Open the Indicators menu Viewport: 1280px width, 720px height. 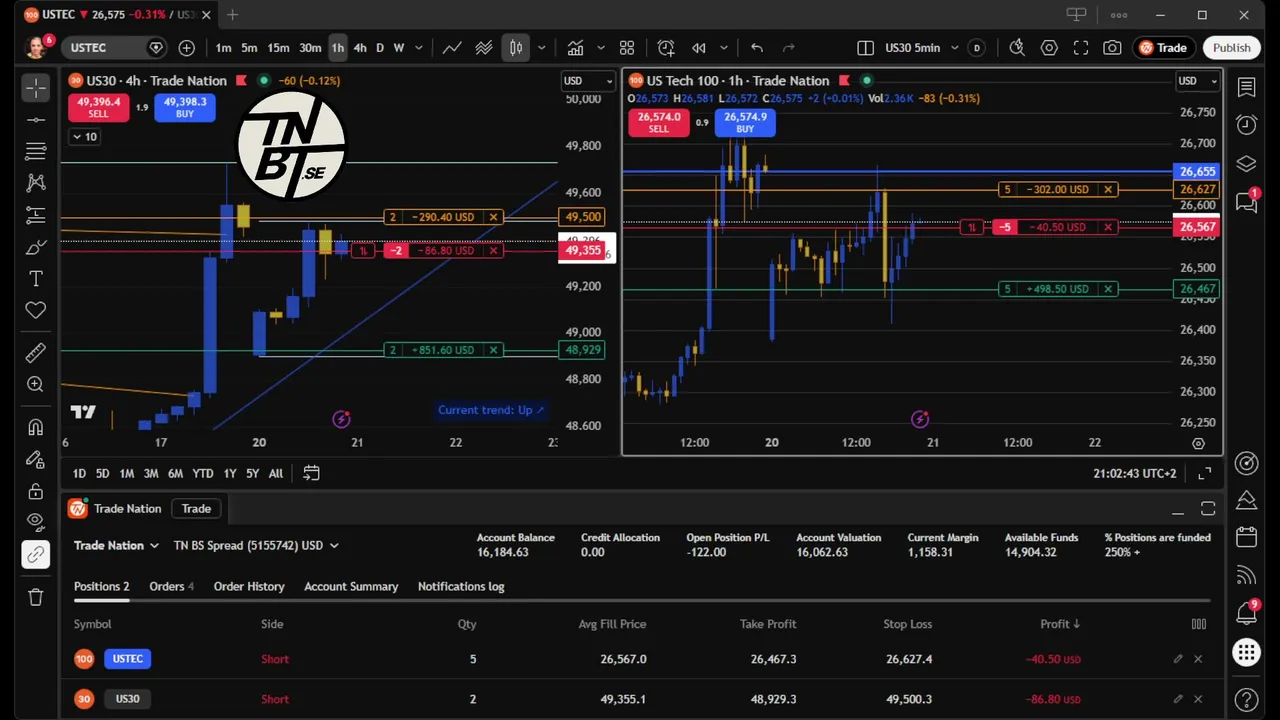click(575, 48)
